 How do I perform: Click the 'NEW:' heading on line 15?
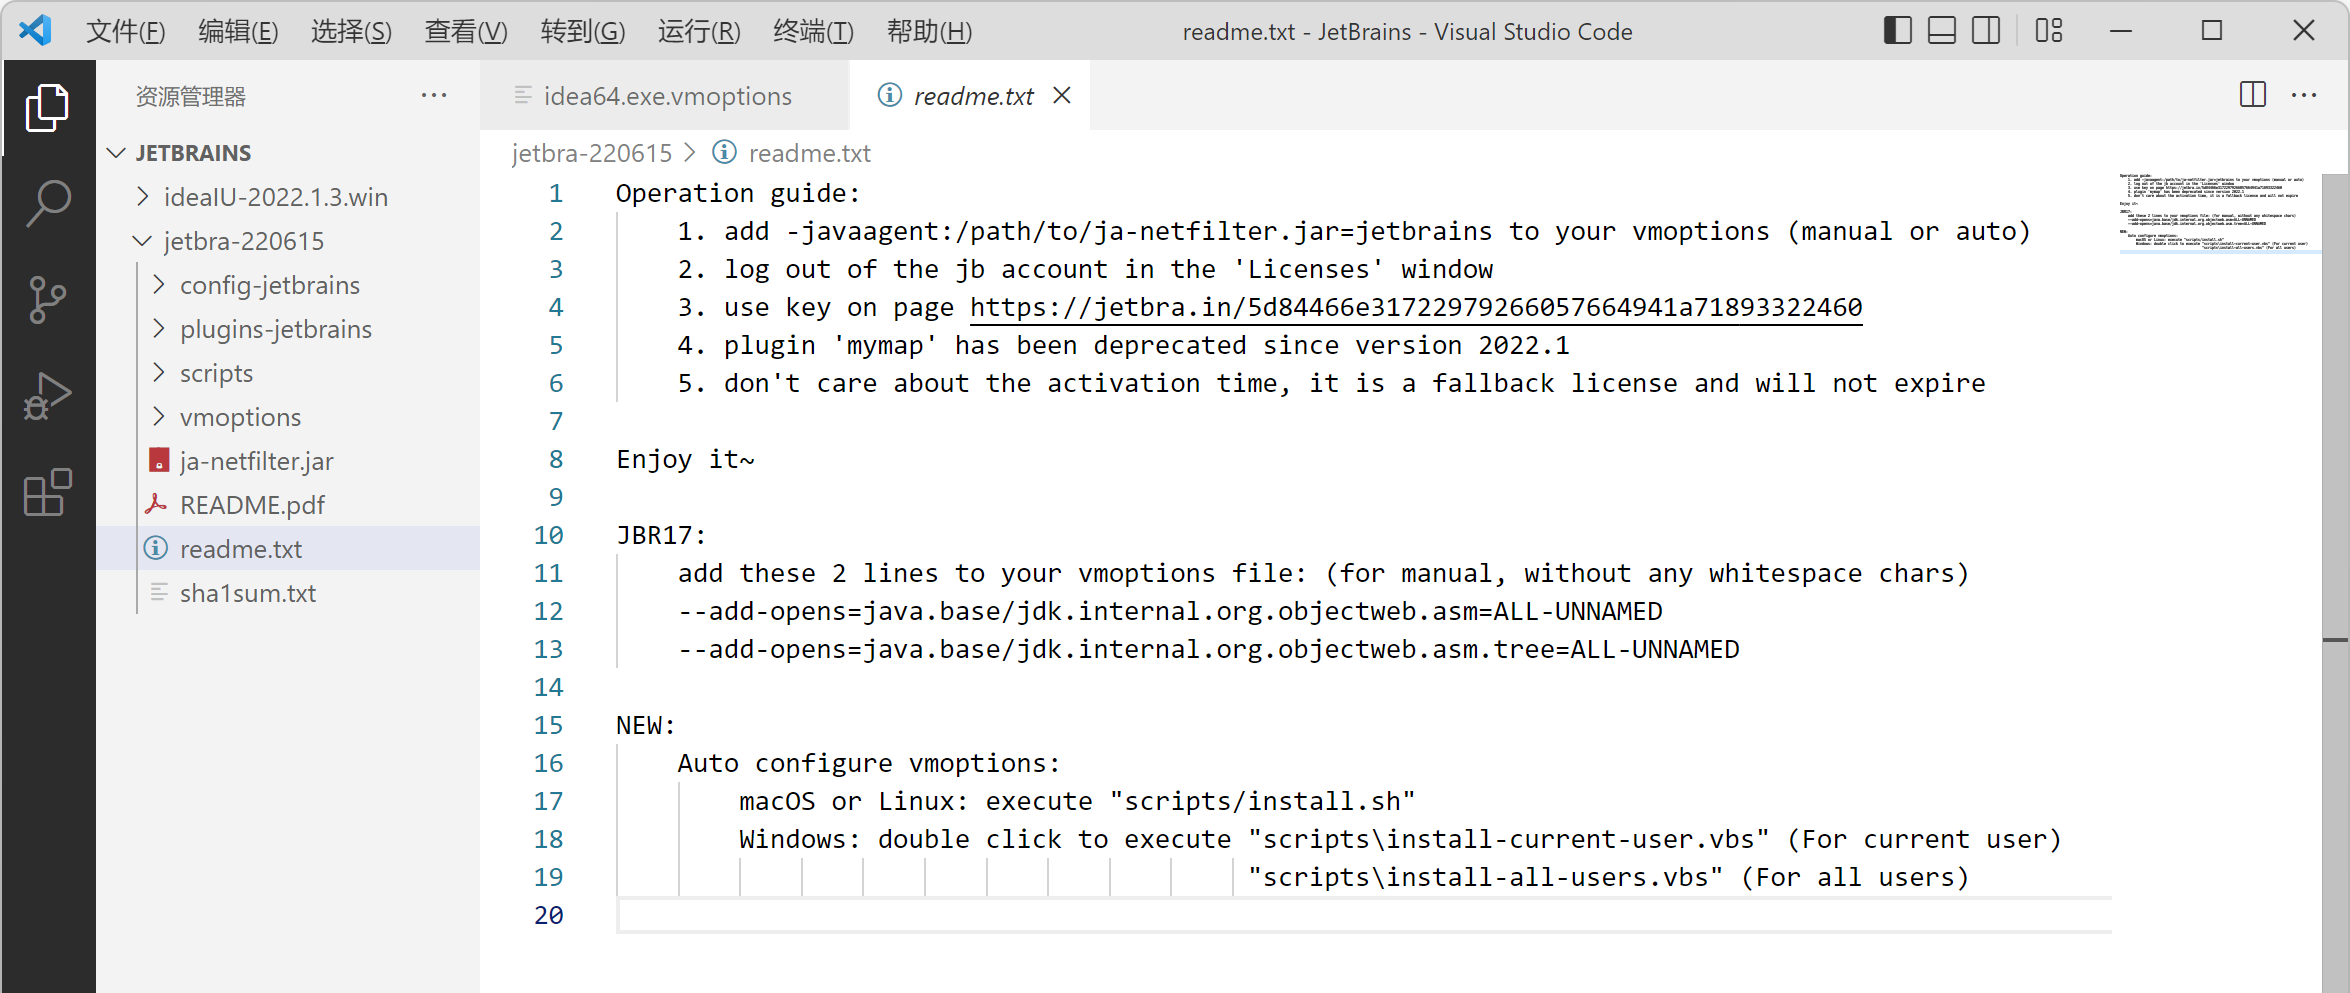pyautogui.click(x=646, y=725)
